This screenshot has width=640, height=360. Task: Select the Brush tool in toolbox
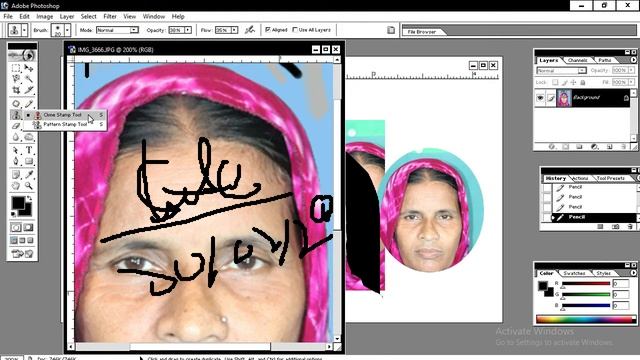pyautogui.click(x=29, y=104)
